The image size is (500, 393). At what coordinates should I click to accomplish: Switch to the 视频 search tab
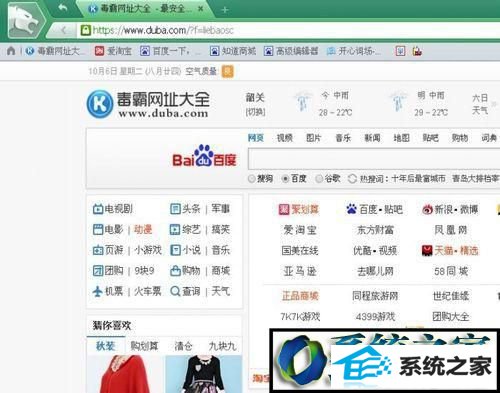point(285,138)
